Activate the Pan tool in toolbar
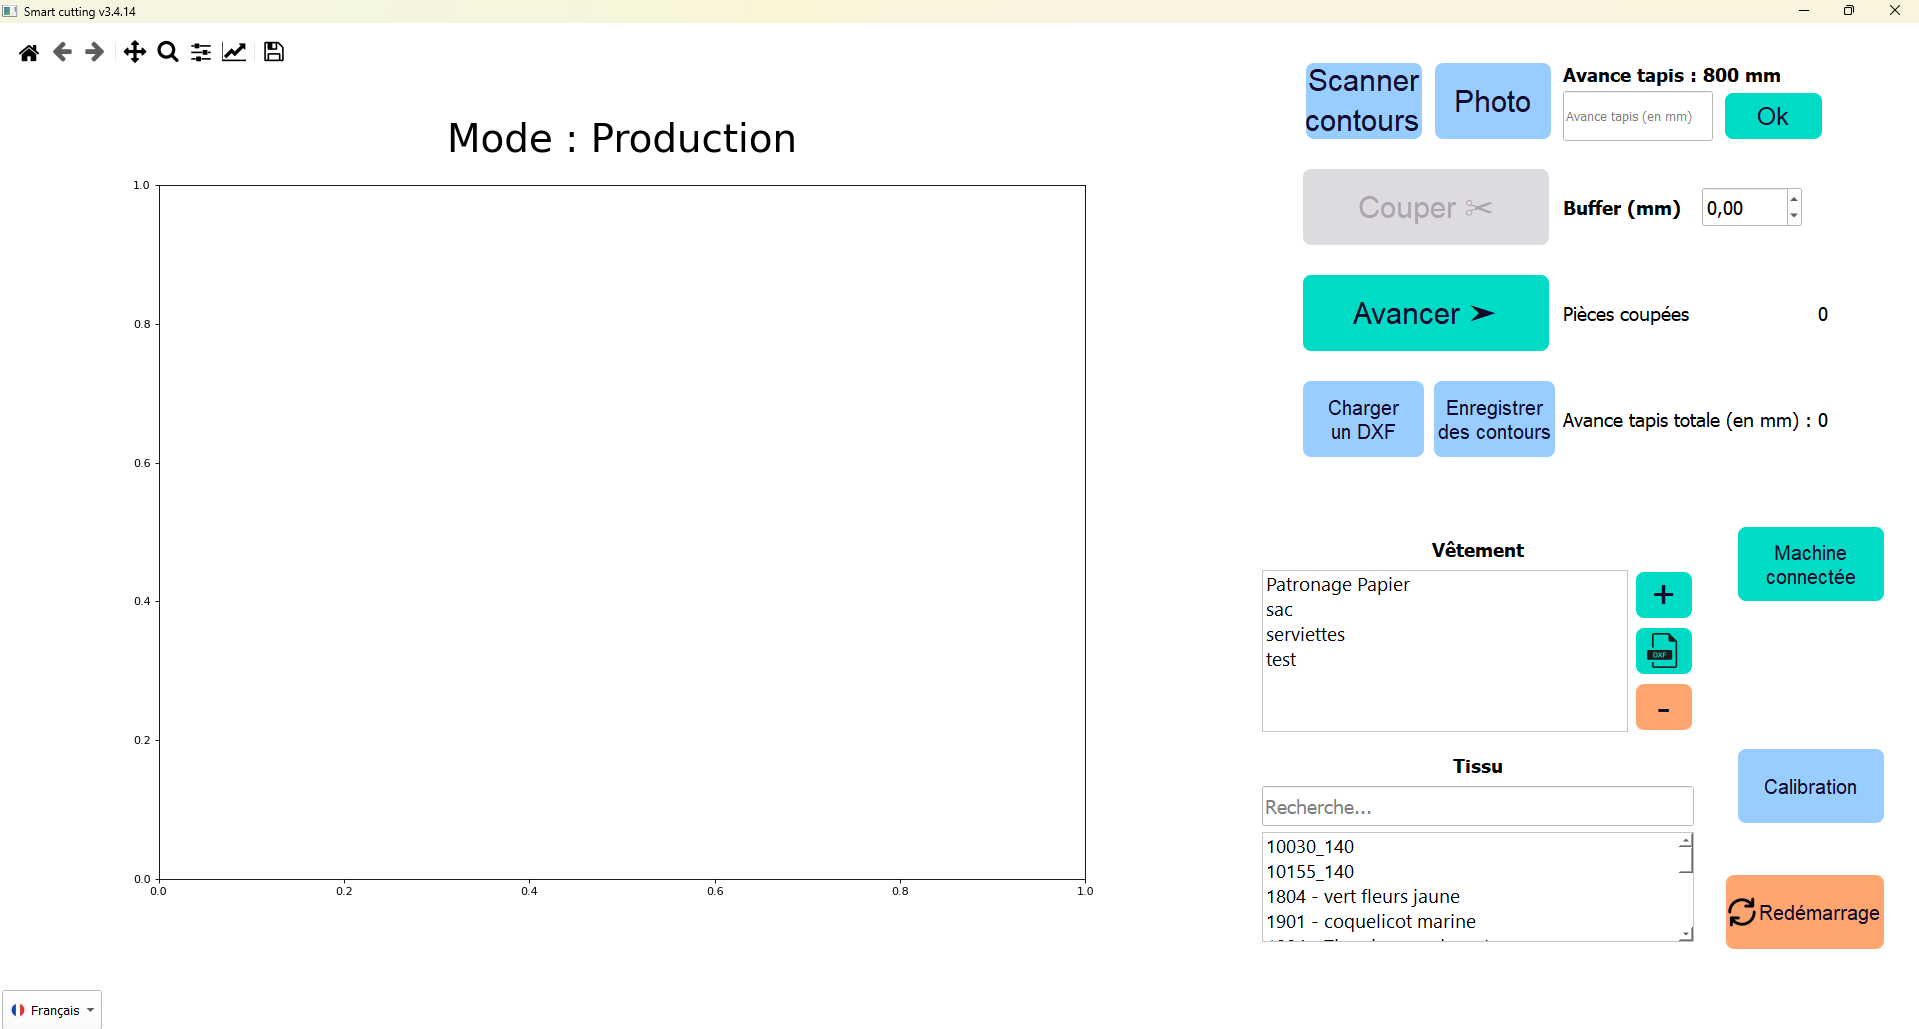Viewport: 1919px width, 1029px height. tap(134, 52)
